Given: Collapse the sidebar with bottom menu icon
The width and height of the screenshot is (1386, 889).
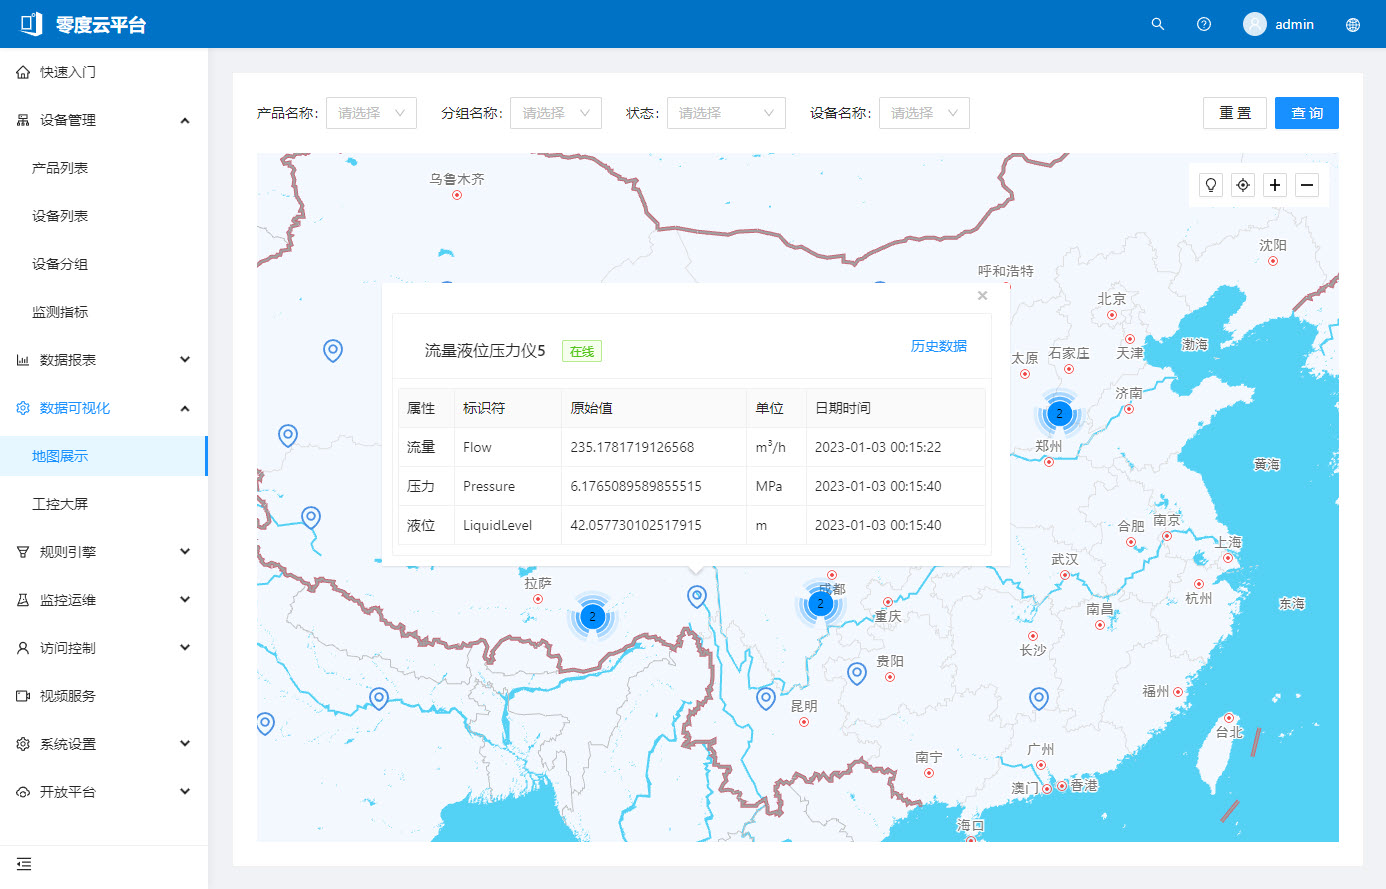Looking at the screenshot, I should 24,864.
